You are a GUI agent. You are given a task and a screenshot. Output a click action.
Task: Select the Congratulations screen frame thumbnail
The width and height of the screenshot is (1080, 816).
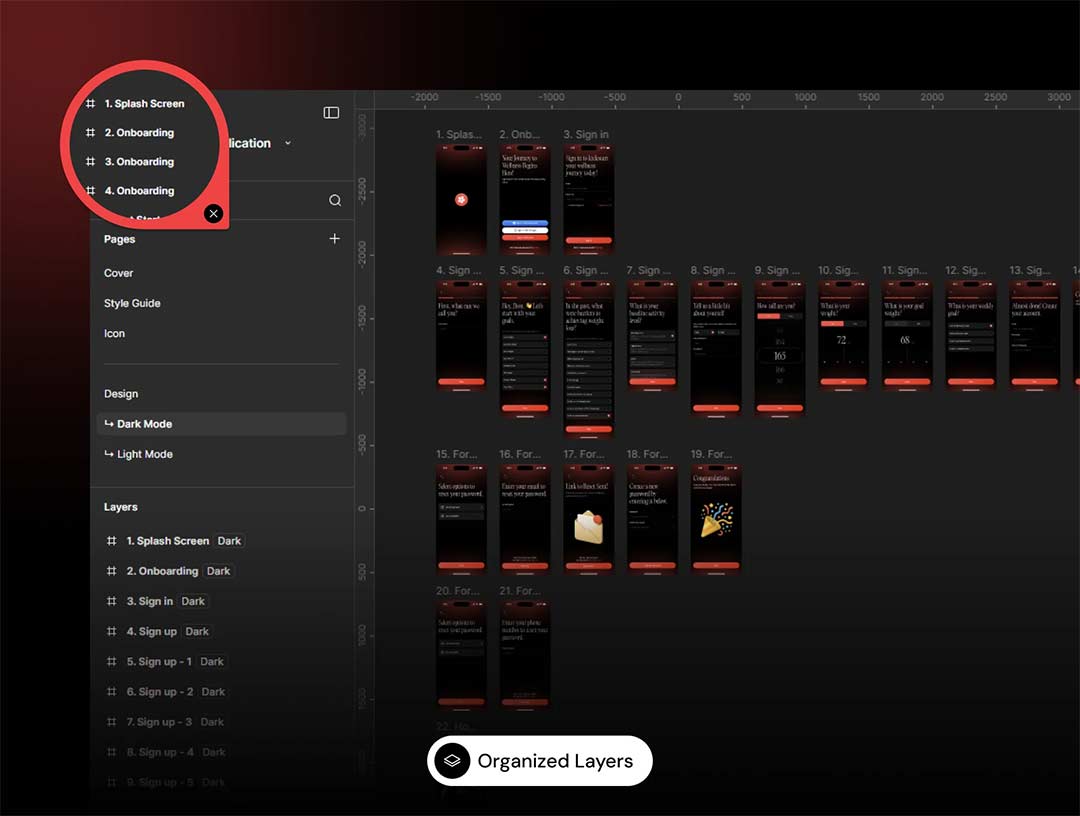716,518
